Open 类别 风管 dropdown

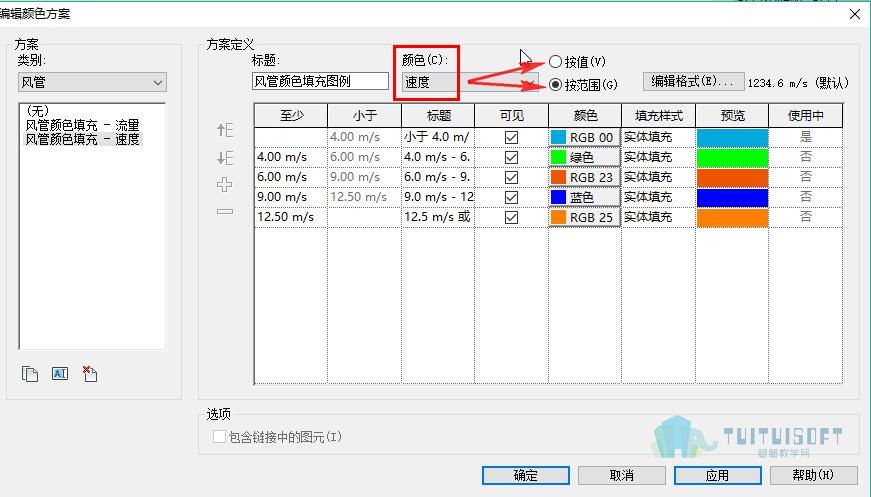click(92, 82)
